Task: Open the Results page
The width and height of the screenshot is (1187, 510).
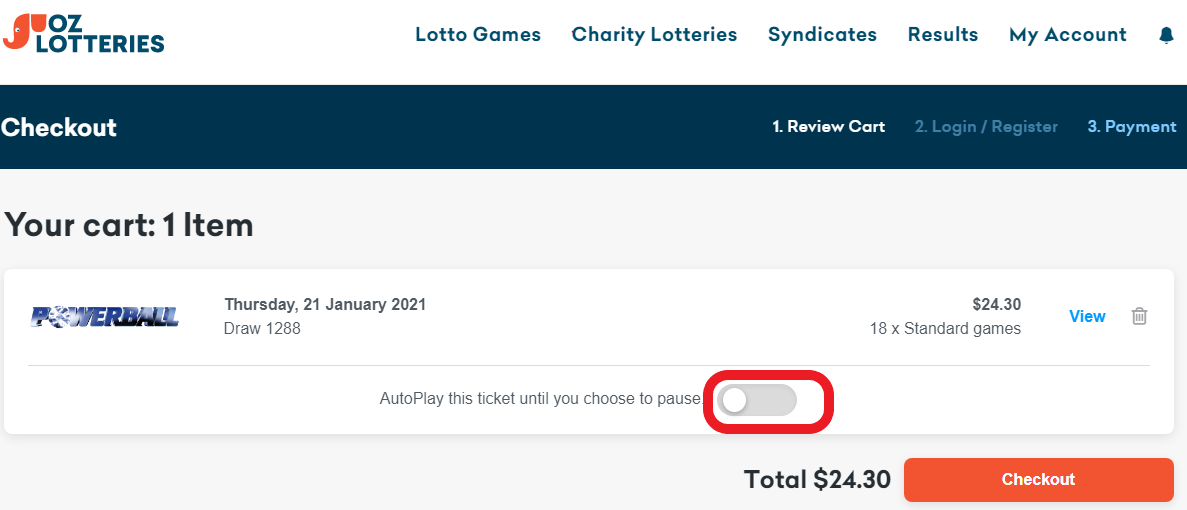Action: 943,35
